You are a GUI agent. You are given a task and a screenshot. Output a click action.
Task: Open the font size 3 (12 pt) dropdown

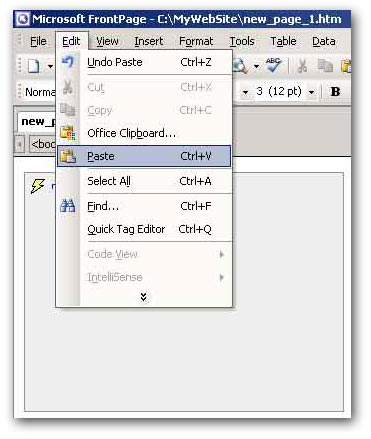(x=312, y=92)
